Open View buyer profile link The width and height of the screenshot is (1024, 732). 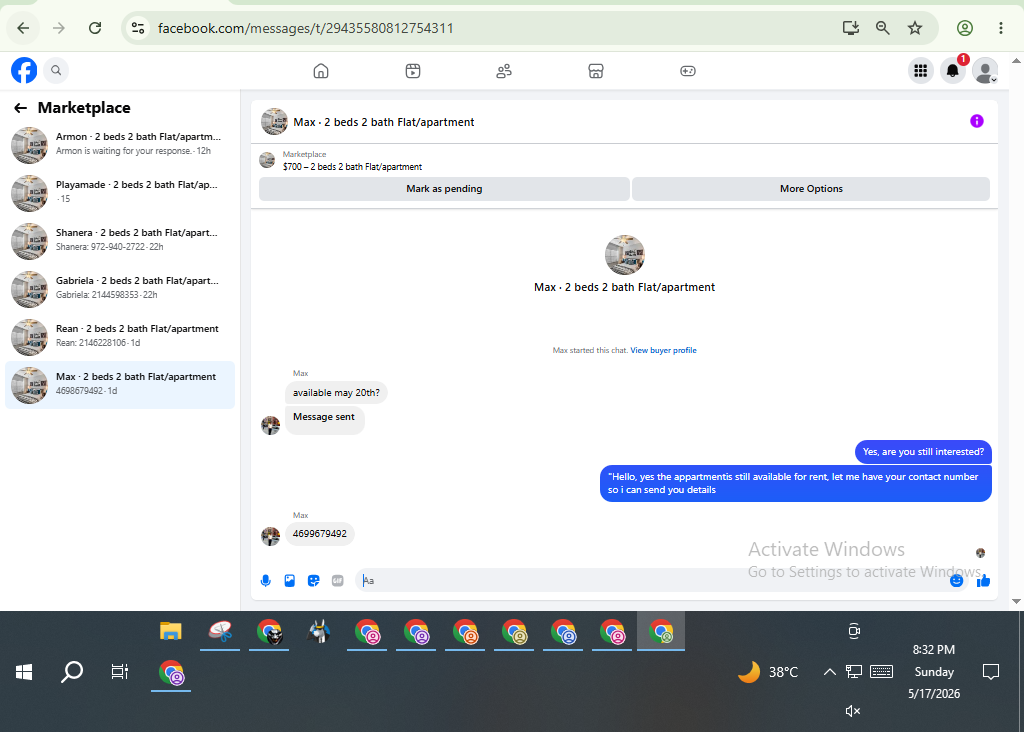point(663,351)
